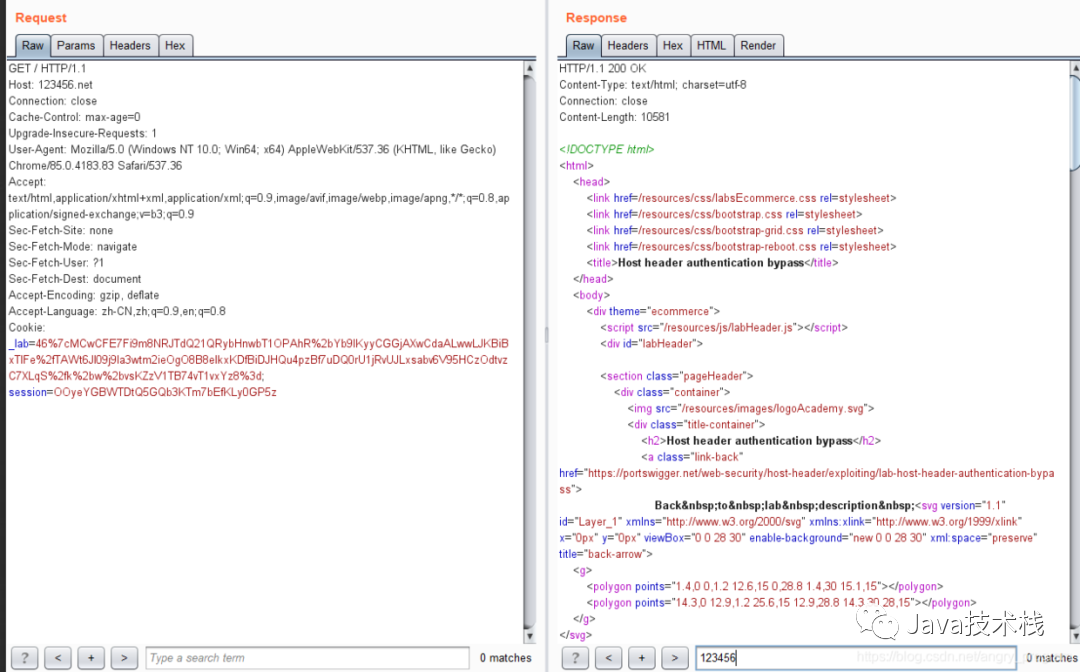Go to previous match in Response search

[608, 658]
